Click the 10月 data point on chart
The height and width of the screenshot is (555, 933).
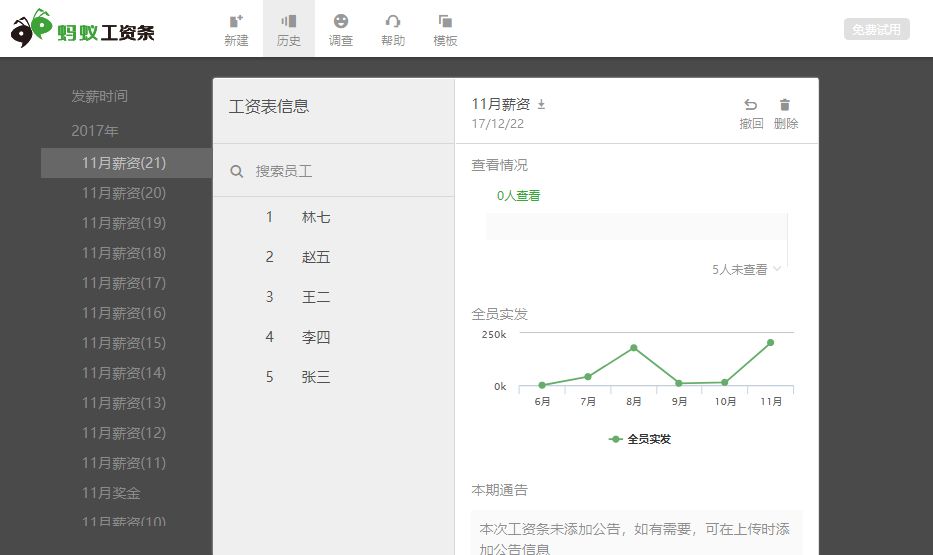pyautogui.click(x=725, y=382)
